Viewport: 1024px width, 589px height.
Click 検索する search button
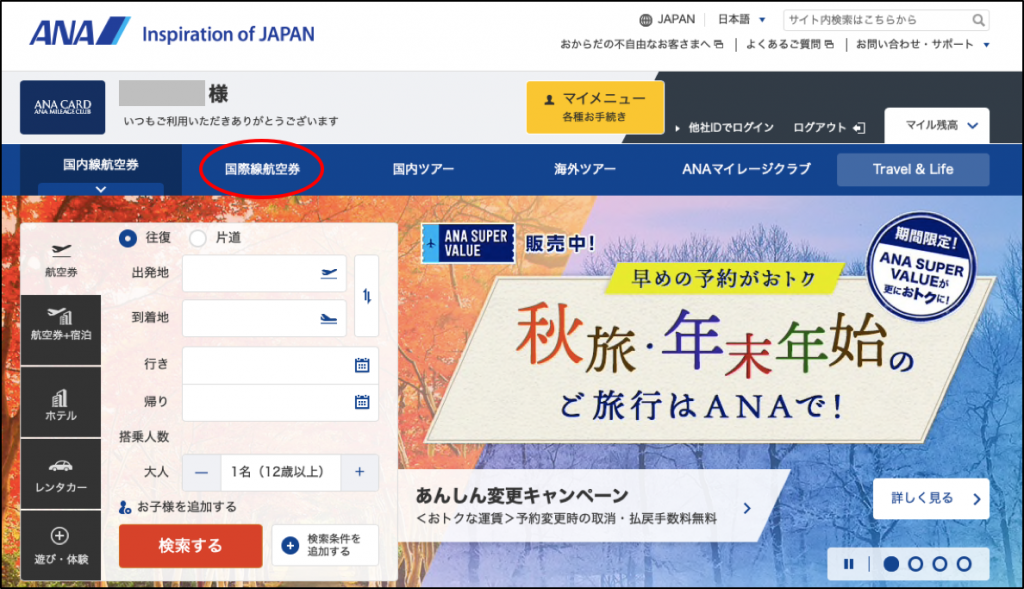(191, 546)
